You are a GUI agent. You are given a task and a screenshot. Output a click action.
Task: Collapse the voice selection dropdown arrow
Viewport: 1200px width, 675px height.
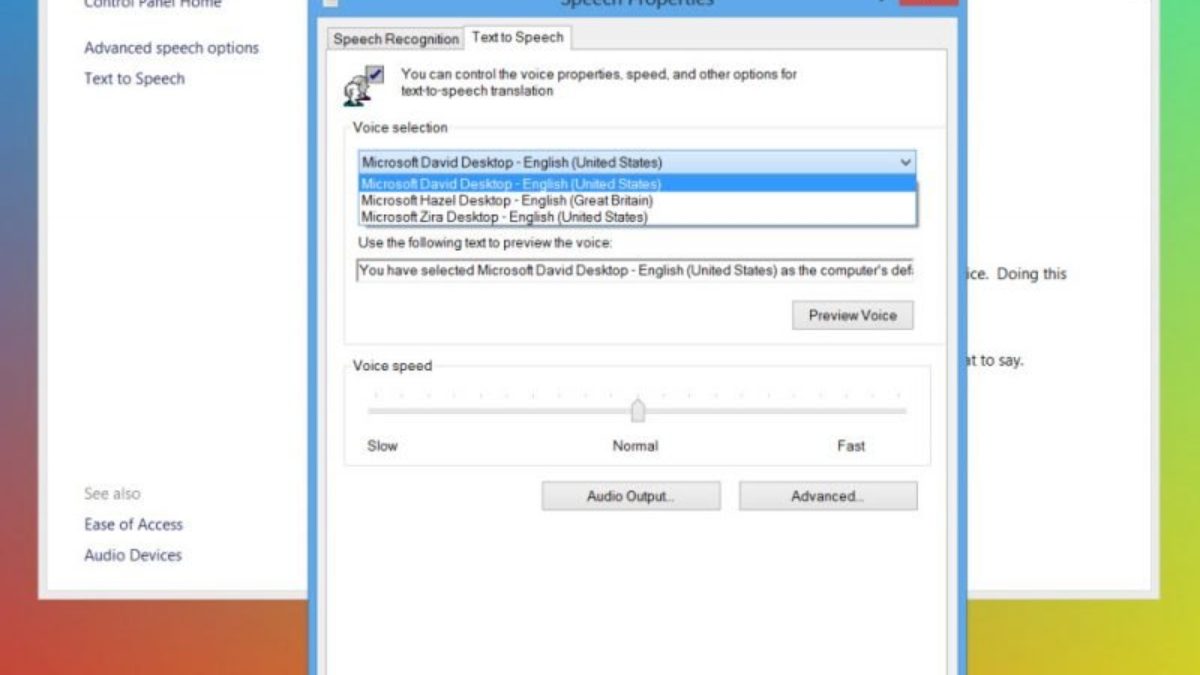click(905, 162)
